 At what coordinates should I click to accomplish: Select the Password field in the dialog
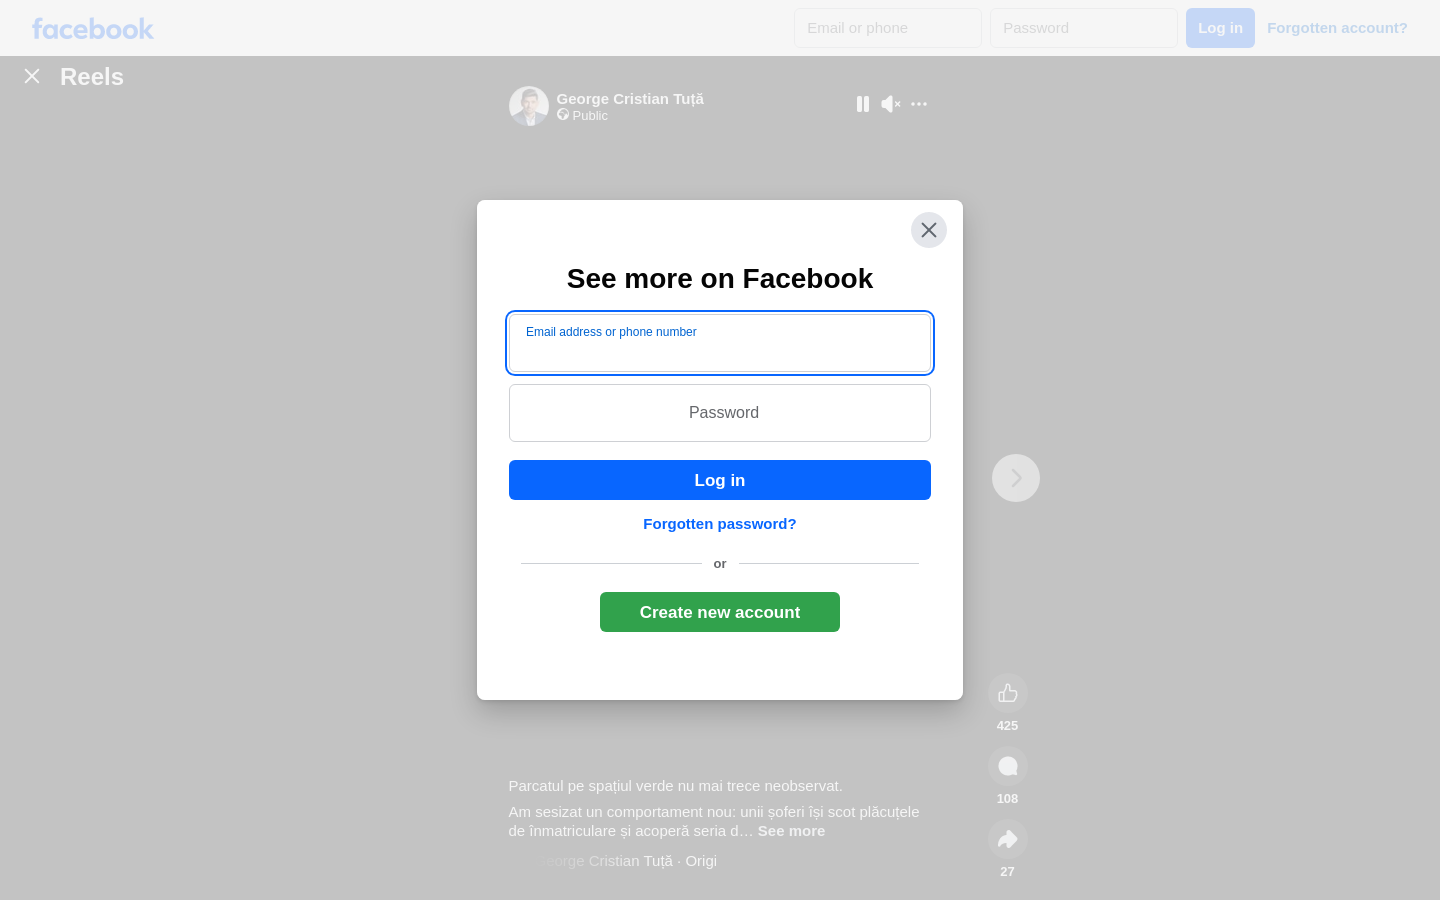tap(720, 413)
